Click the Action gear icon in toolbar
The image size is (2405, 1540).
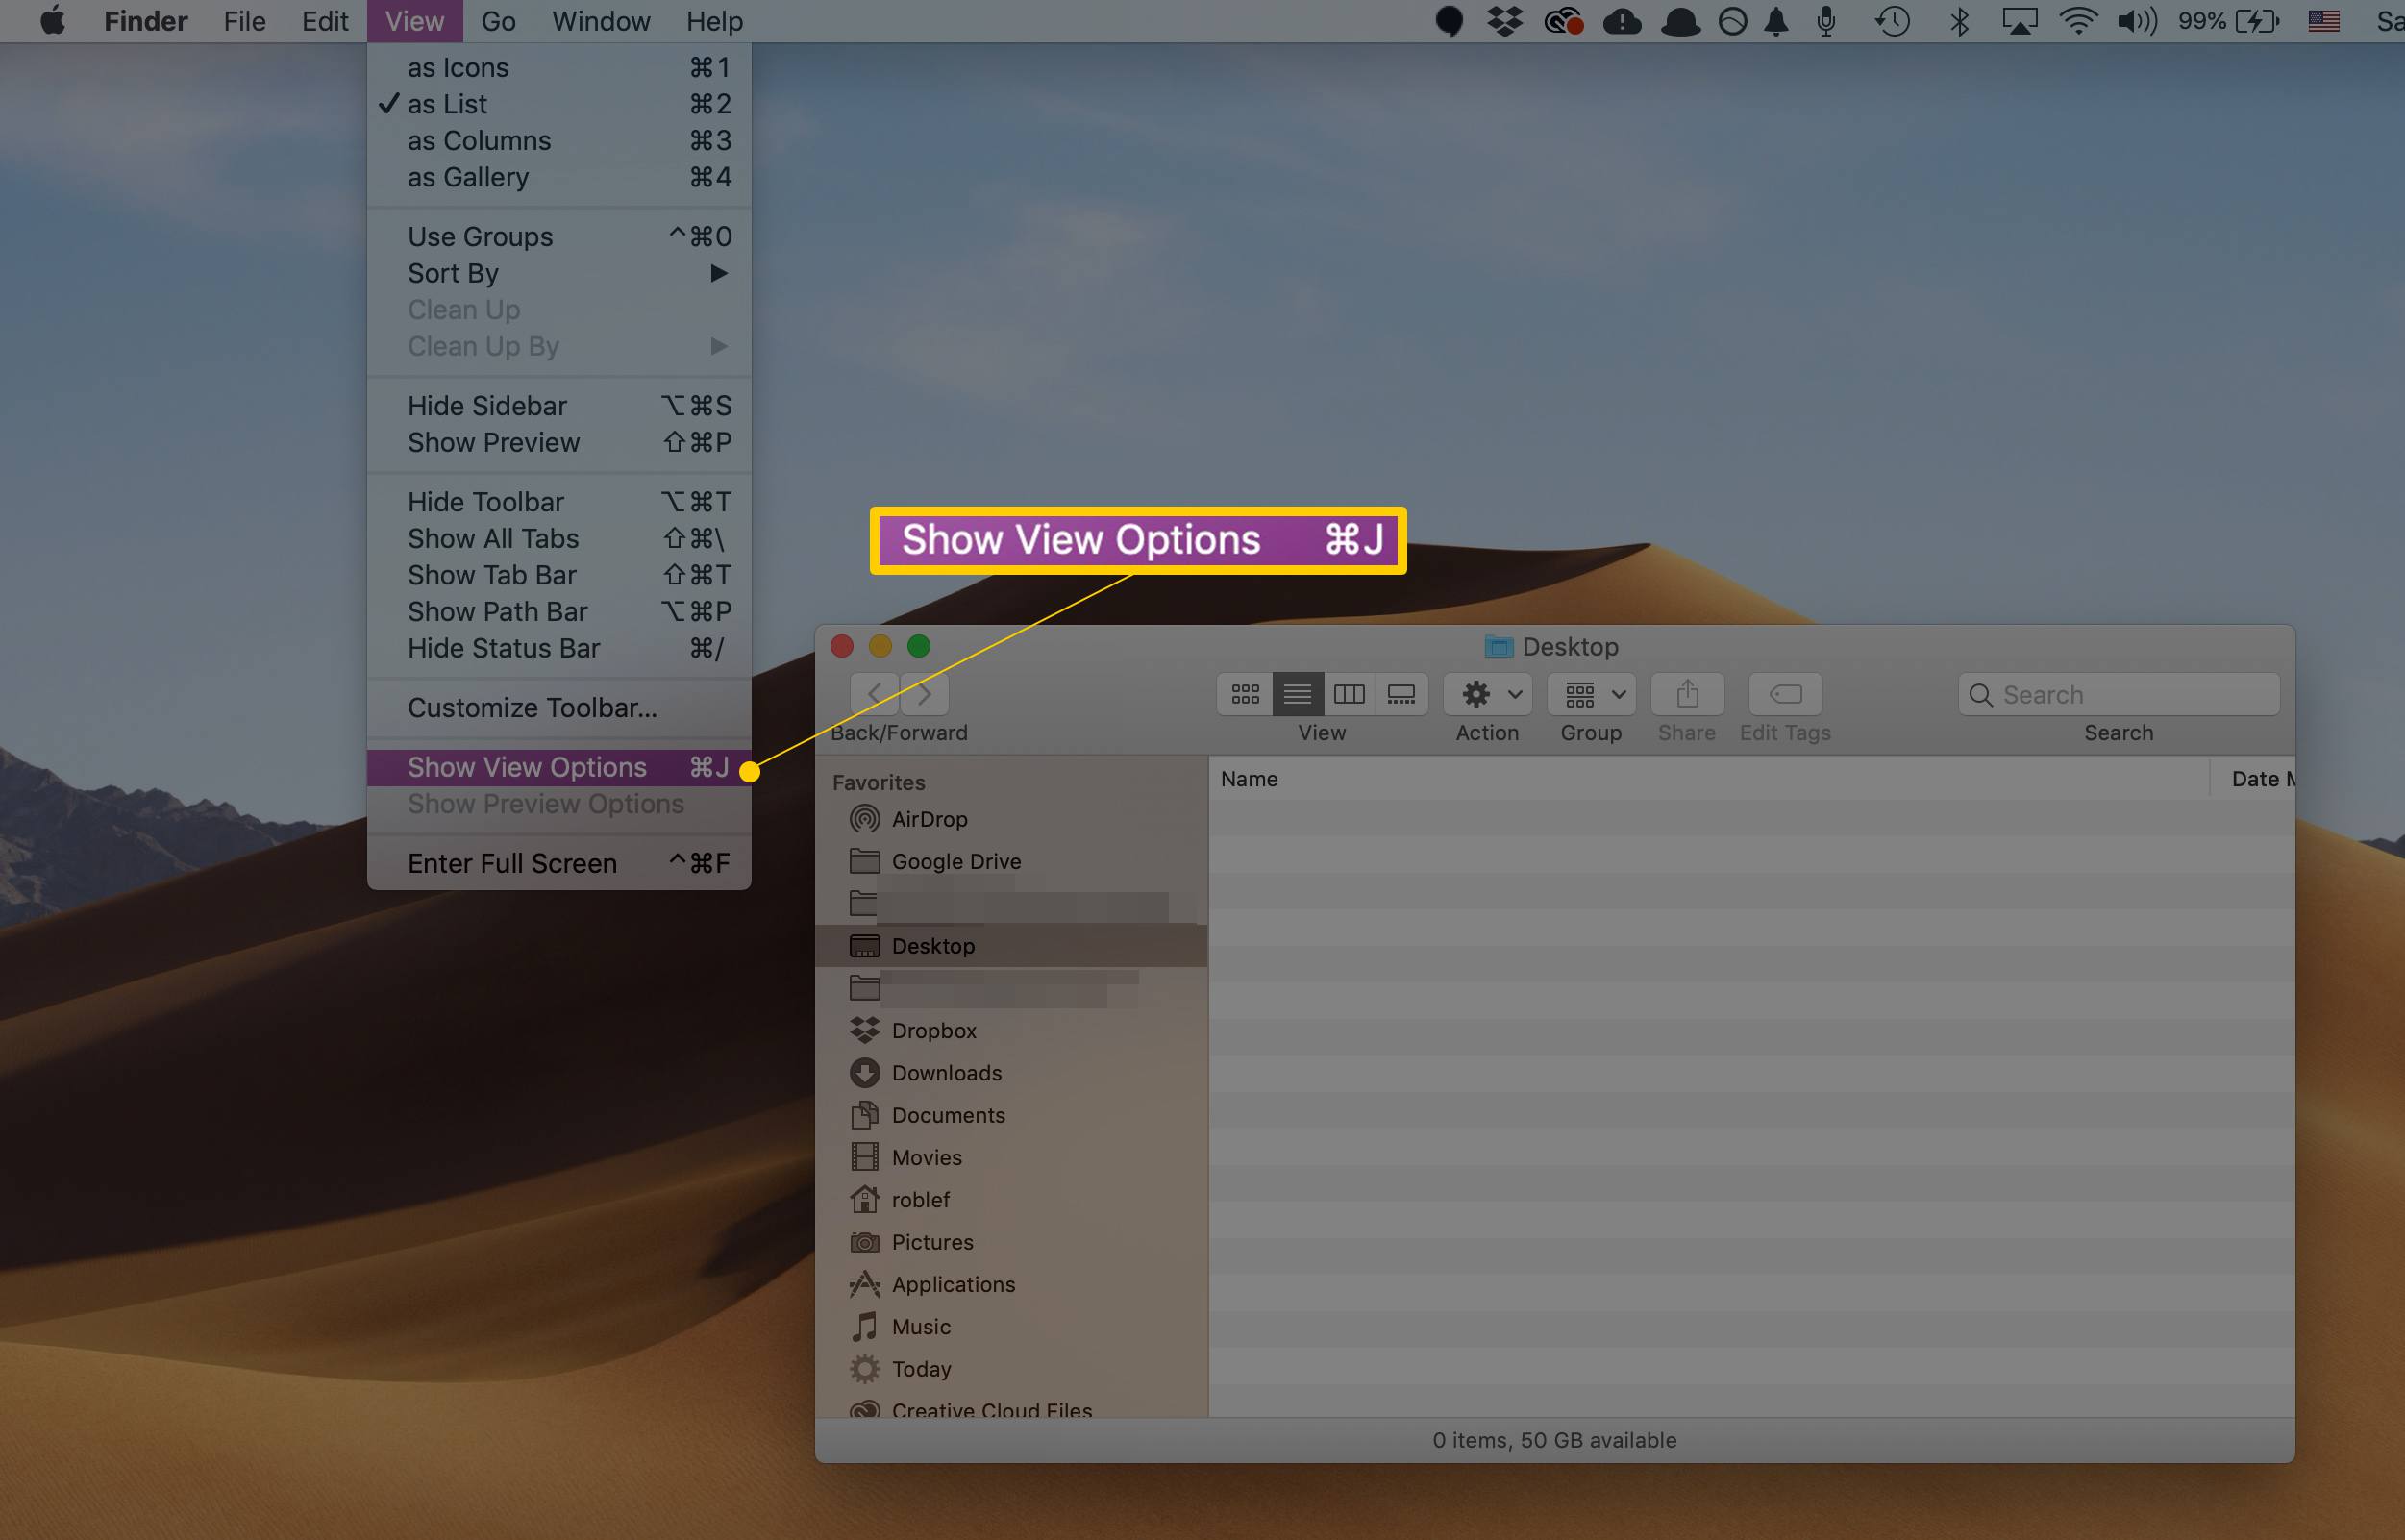1488,693
